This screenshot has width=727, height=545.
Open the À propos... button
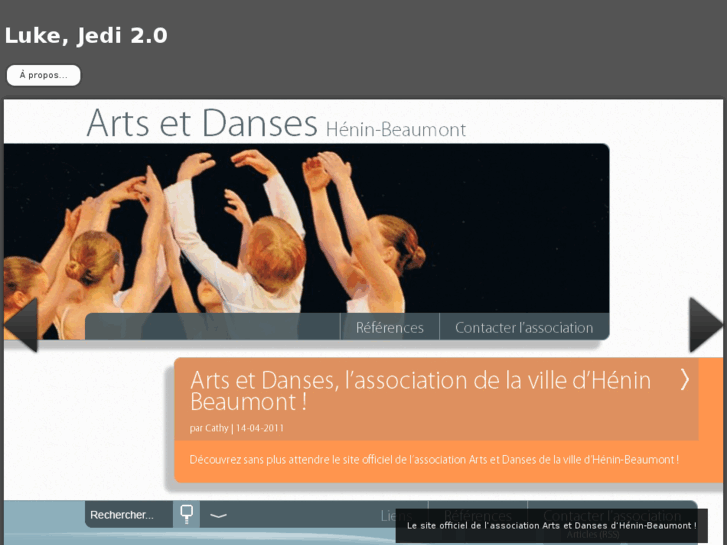pos(44,75)
